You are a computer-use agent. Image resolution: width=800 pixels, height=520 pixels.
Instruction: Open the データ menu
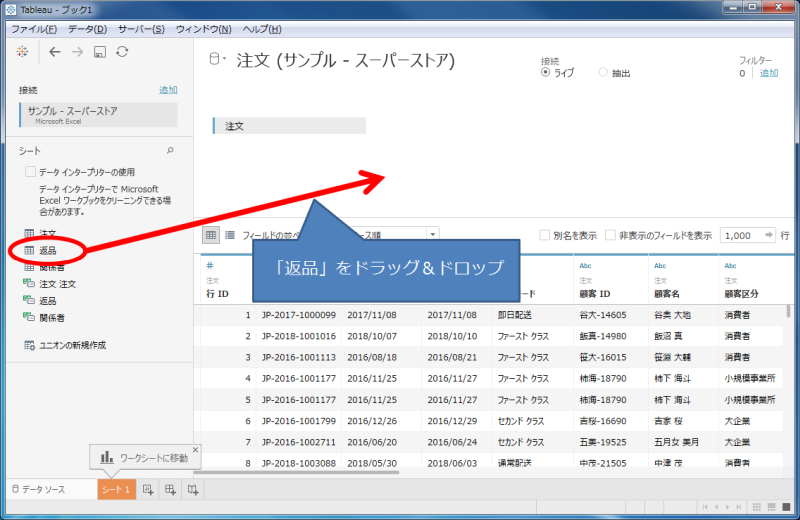point(88,29)
